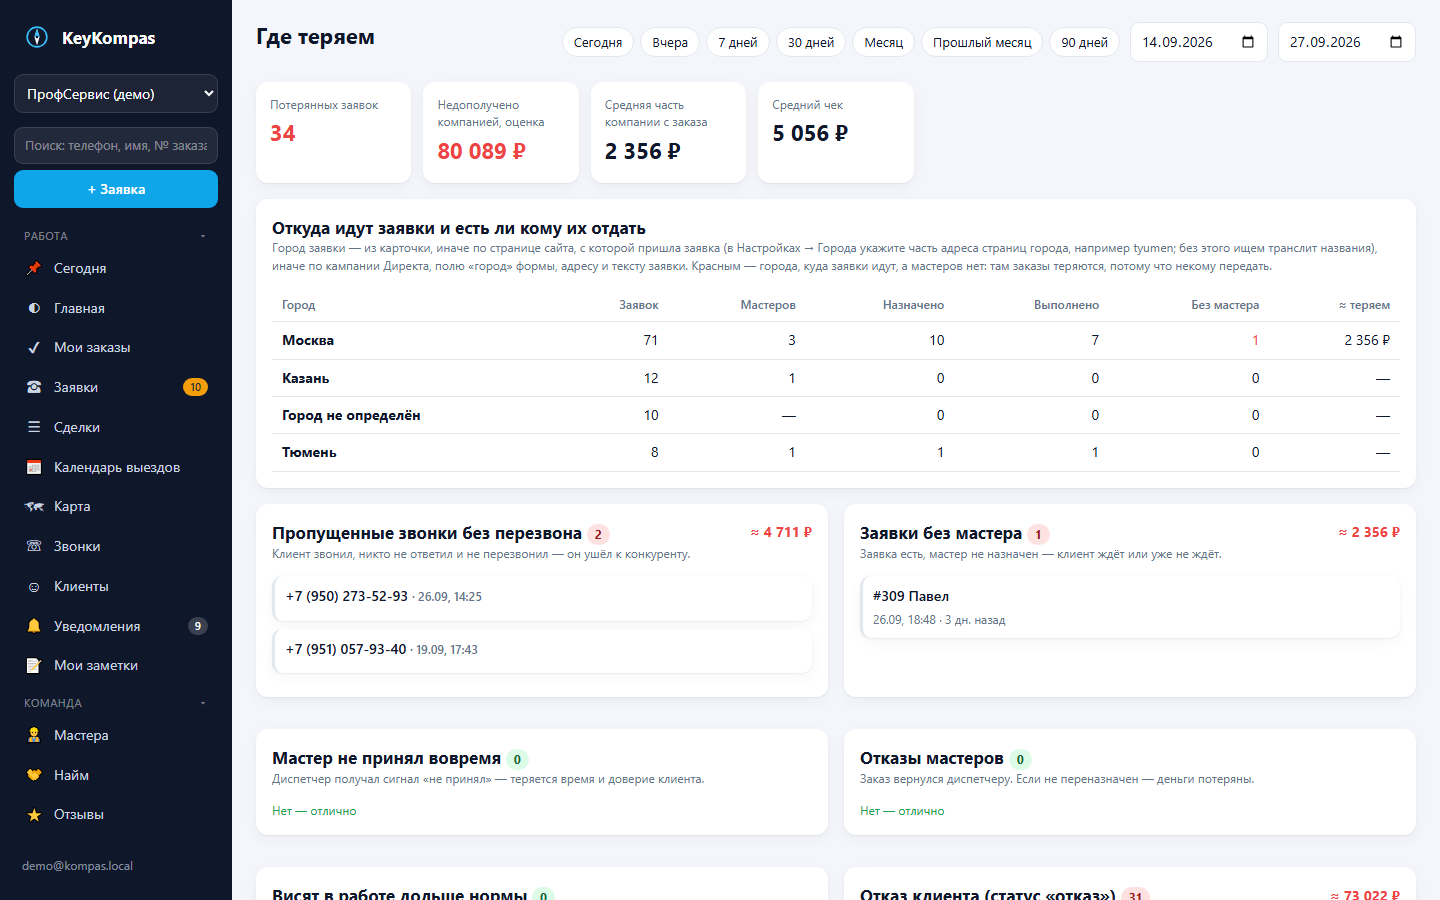Screen dimensions: 1440x900
Task: Click the start date field 14.09.2026
Action: [1199, 42]
